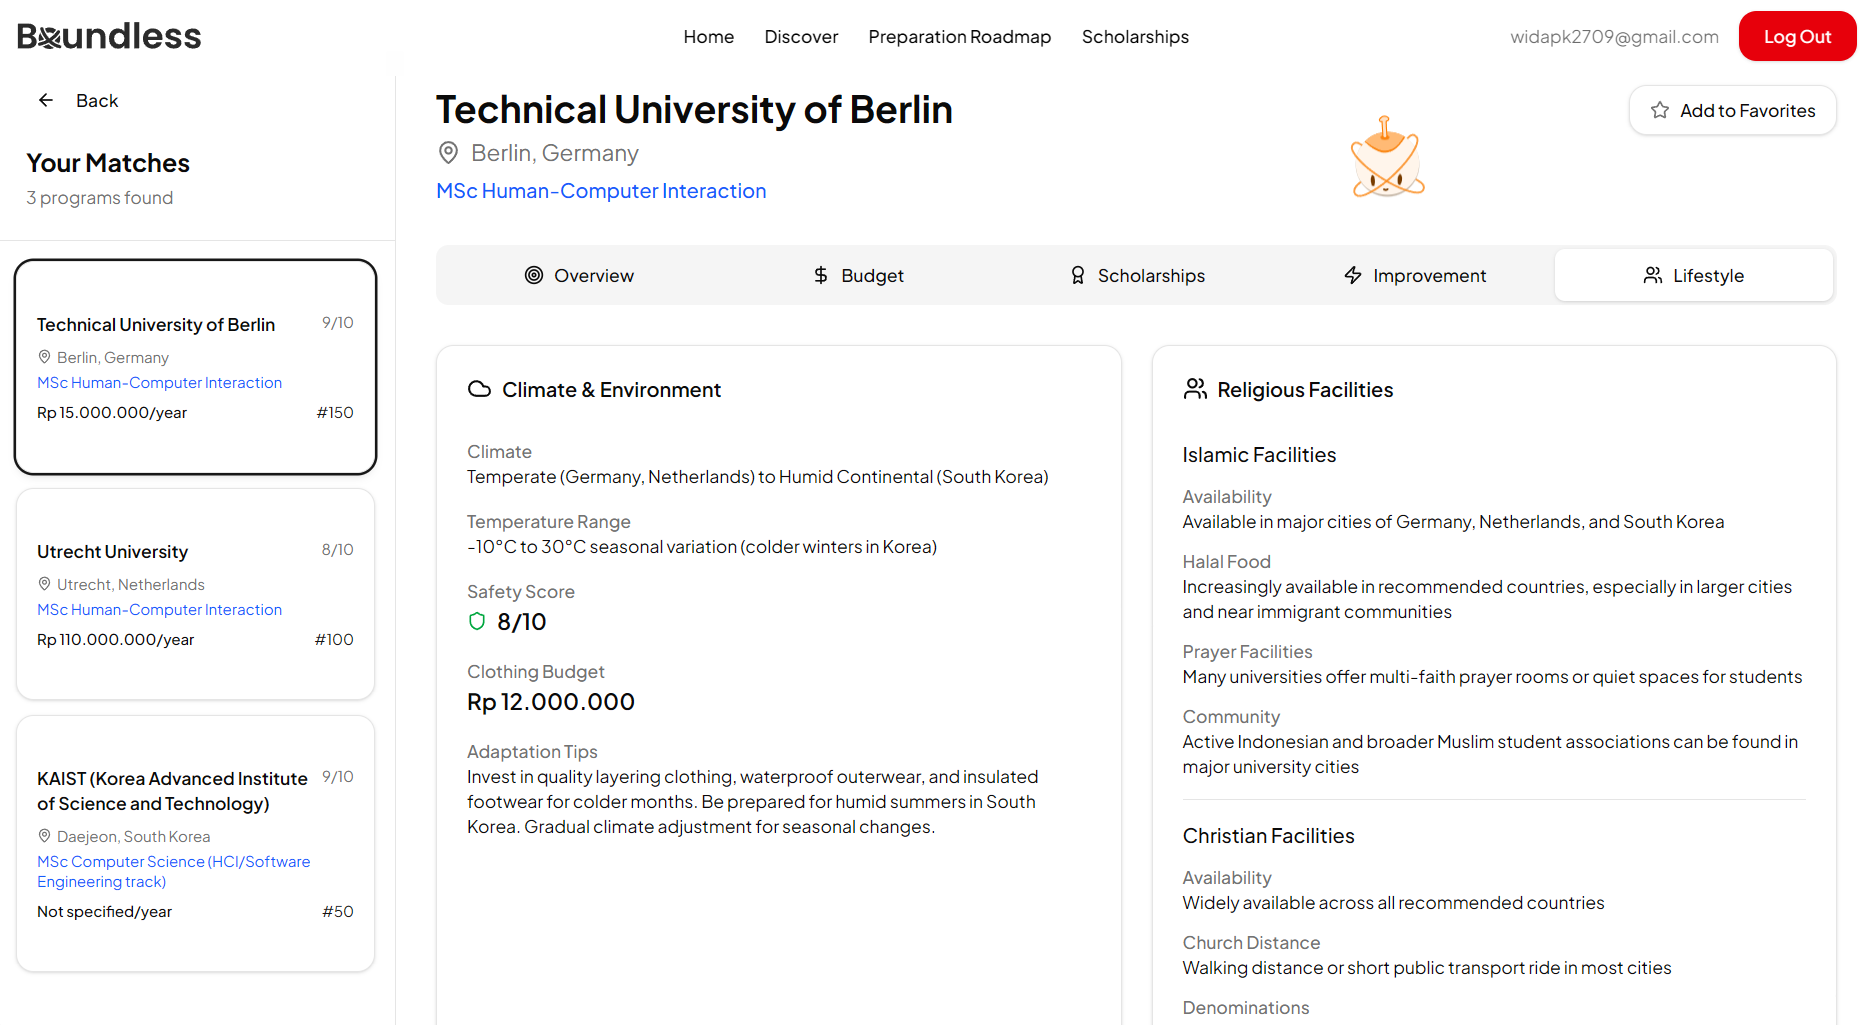Click the Overview target icon

click(x=534, y=275)
